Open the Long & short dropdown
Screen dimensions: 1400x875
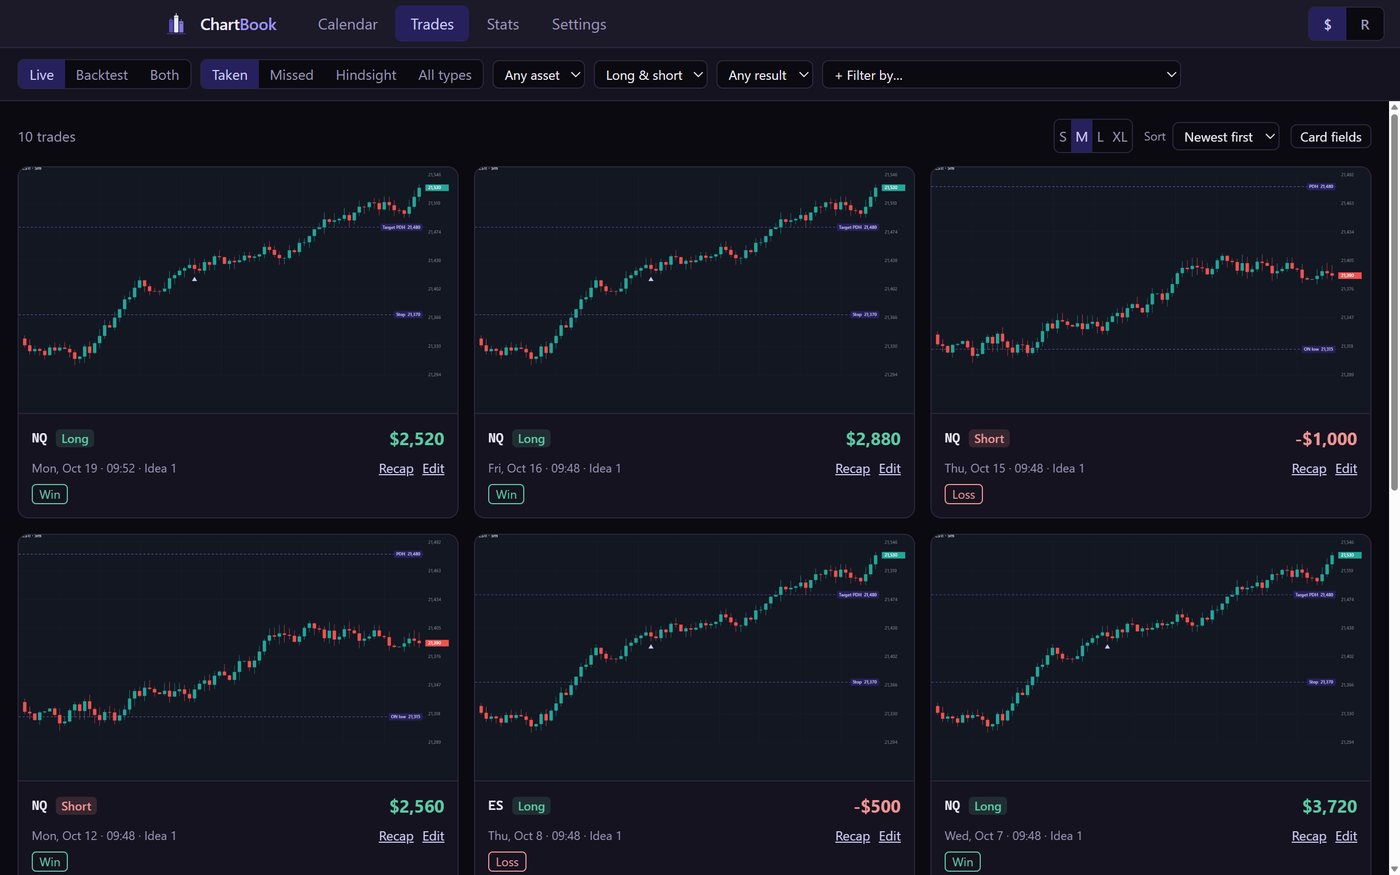click(x=651, y=75)
